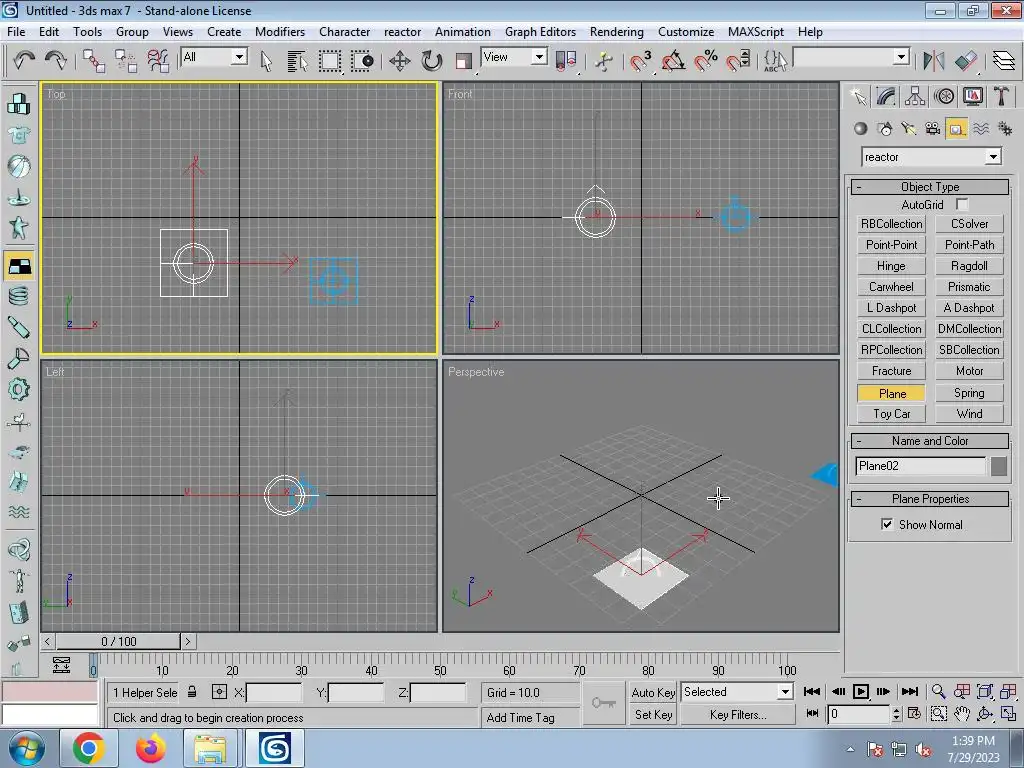
Task: Click the current frame spinner arrows
Action: point(896,714)
